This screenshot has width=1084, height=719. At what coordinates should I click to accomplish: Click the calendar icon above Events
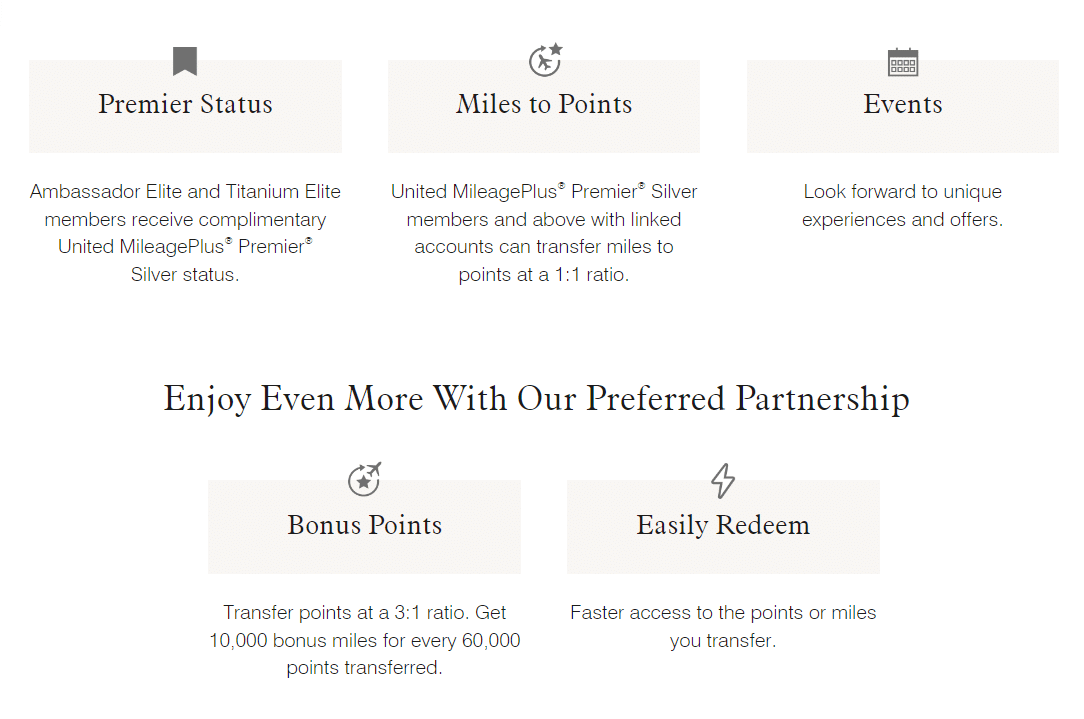903,62
